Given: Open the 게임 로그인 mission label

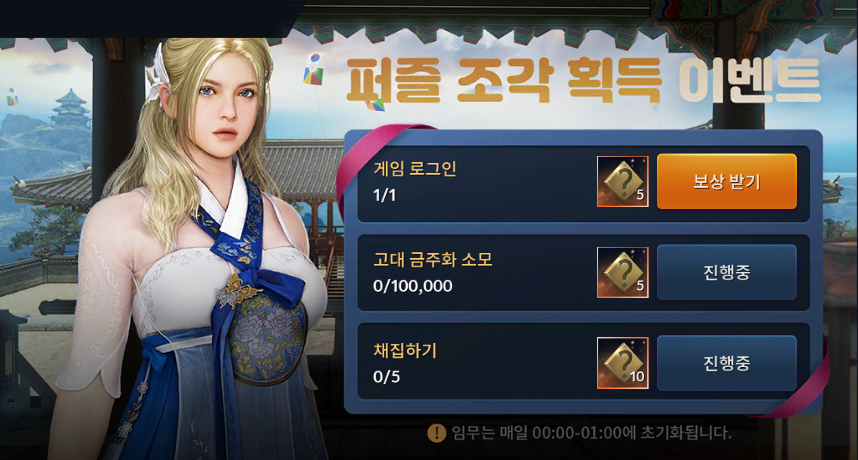Looking at the screenshot, I should tap(415, 168).
